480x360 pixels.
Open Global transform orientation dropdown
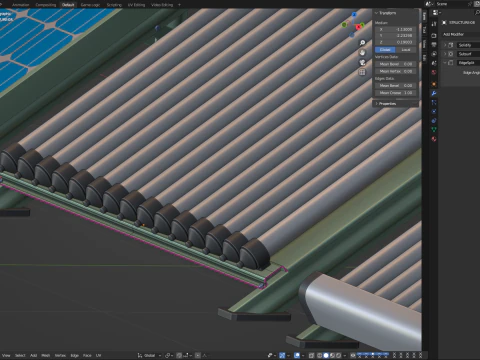(149, 355)
